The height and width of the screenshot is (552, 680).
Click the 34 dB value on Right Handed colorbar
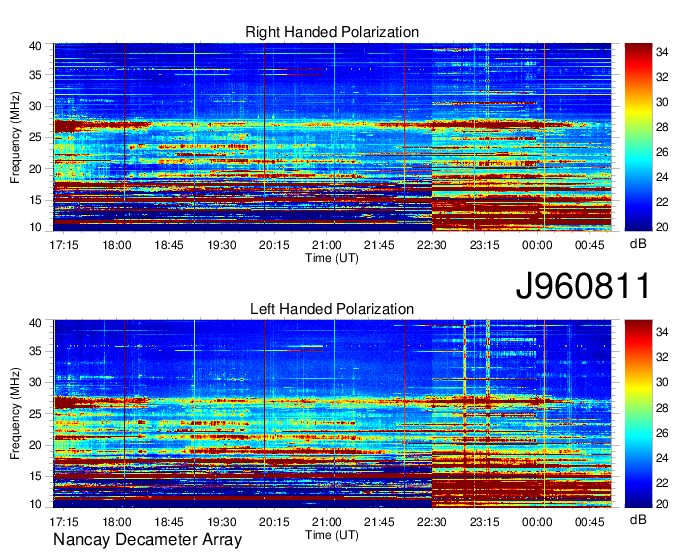pos(662,52)
